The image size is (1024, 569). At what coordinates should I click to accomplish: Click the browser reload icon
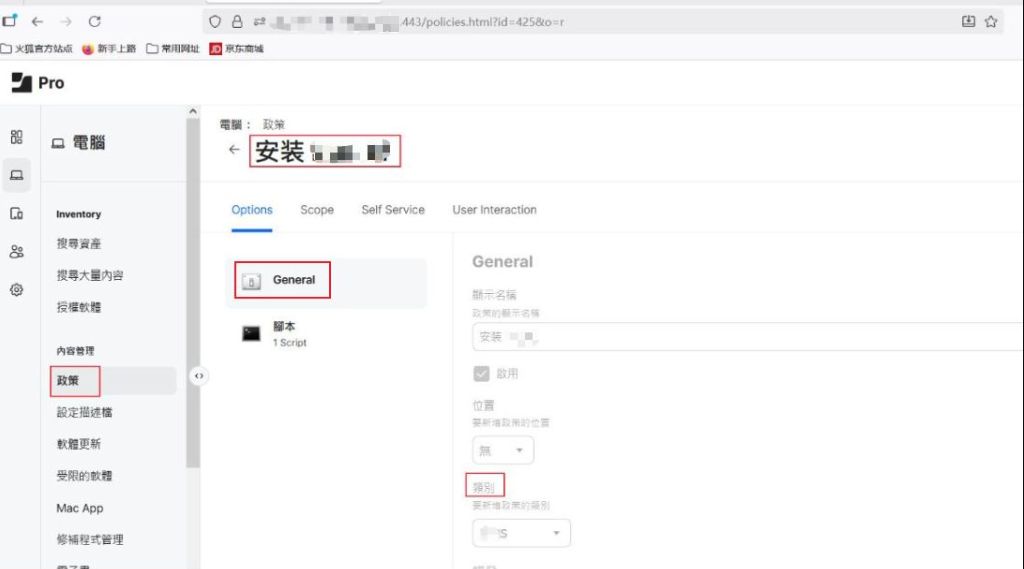click(94, 21)
